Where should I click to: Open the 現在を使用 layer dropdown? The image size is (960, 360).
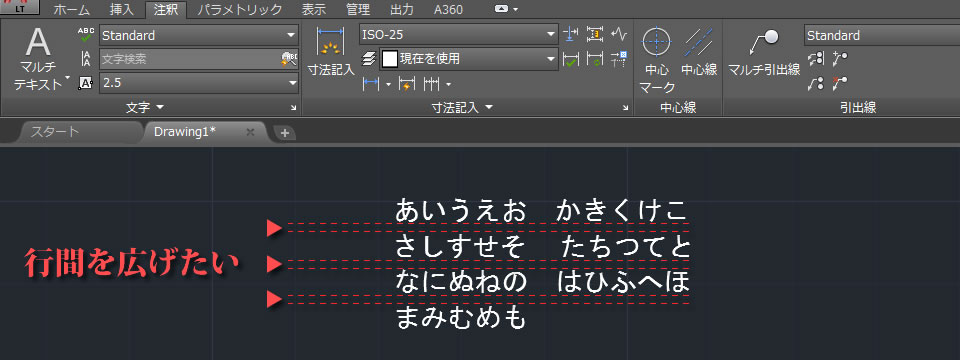point(469,59)
